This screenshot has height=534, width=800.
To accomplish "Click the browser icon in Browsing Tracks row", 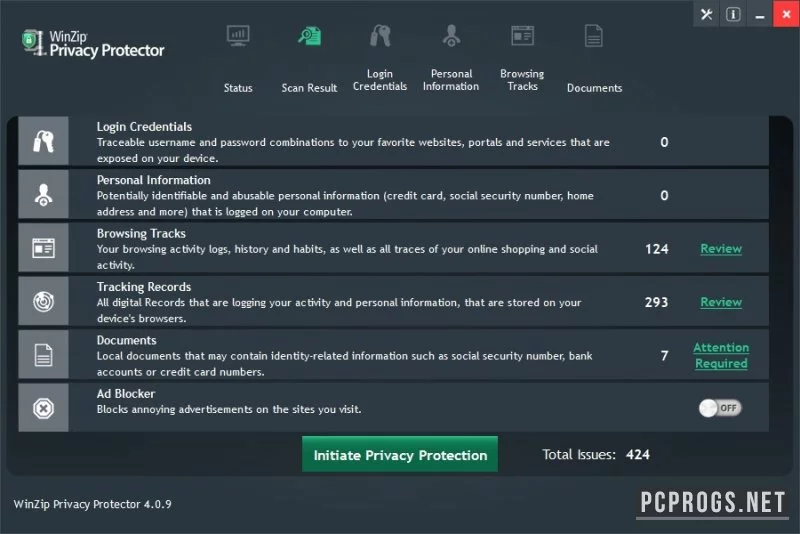I will [43, 248].
